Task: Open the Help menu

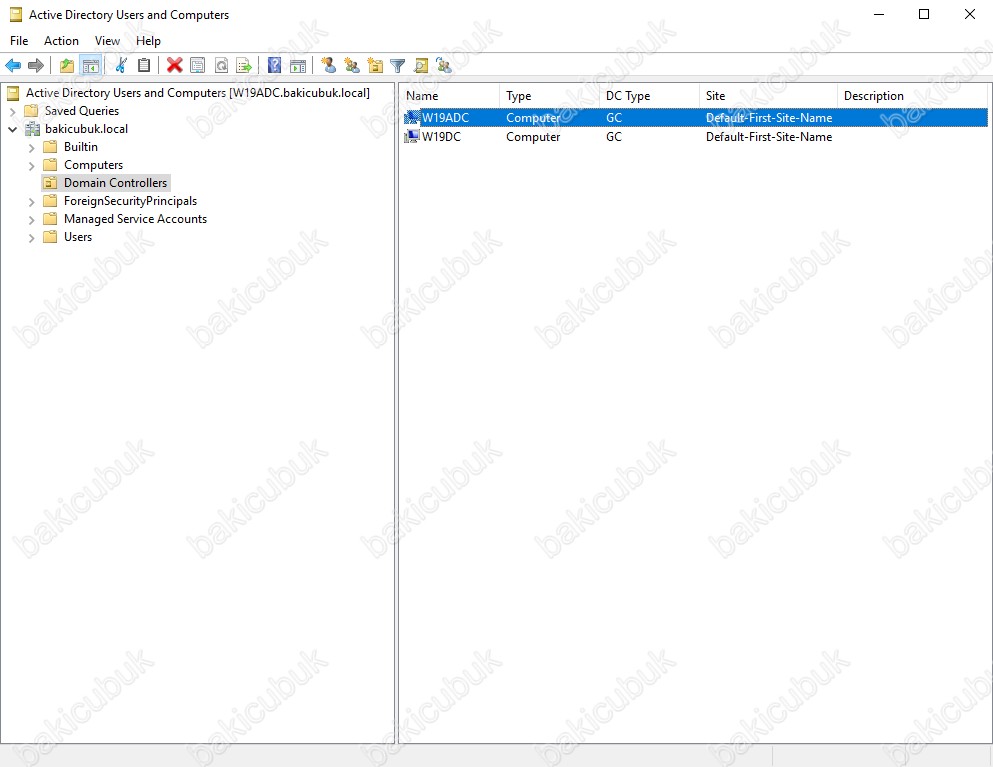Action: coord(148,41)
